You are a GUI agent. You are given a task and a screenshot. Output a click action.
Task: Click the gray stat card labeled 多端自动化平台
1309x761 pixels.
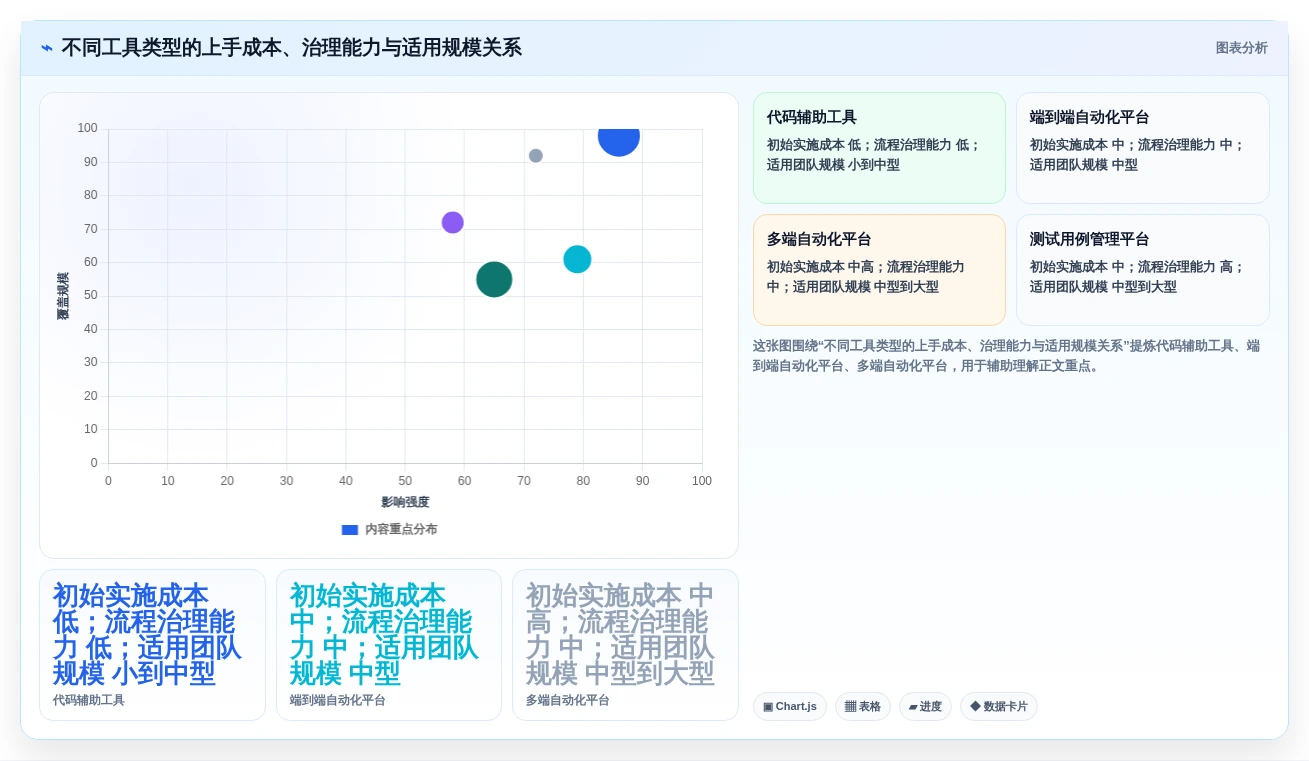(x=625, y=645)
